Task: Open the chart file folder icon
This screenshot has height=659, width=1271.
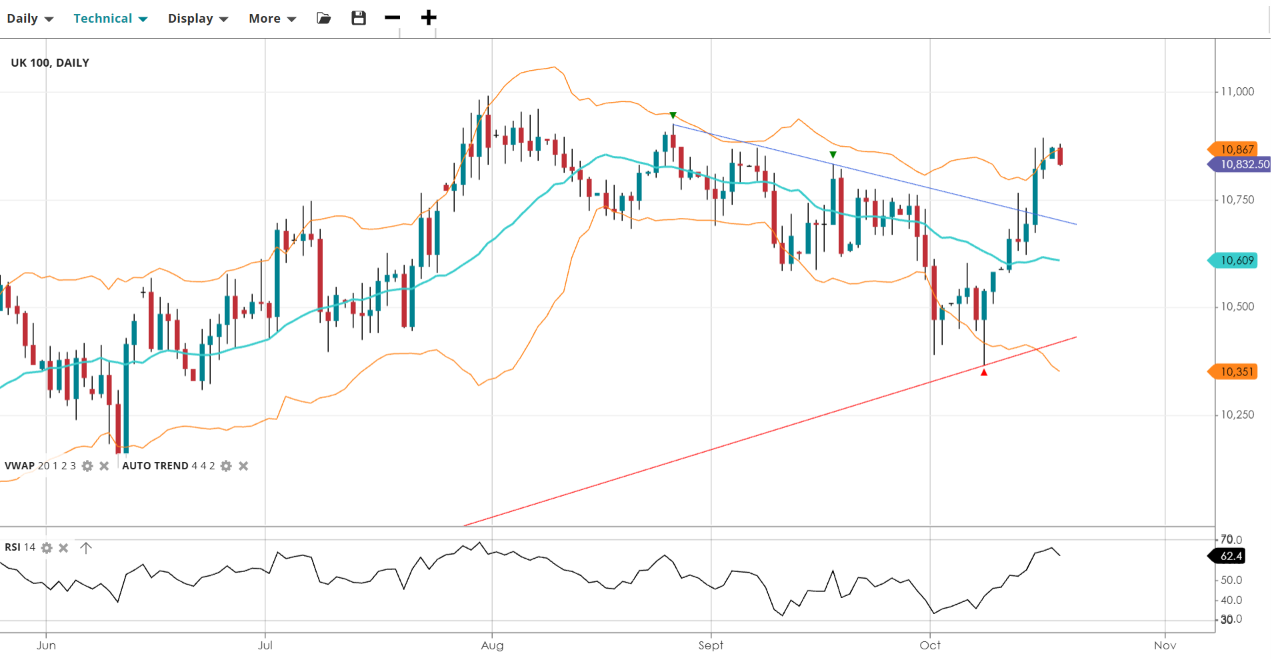Action: (x=324, y=18)
